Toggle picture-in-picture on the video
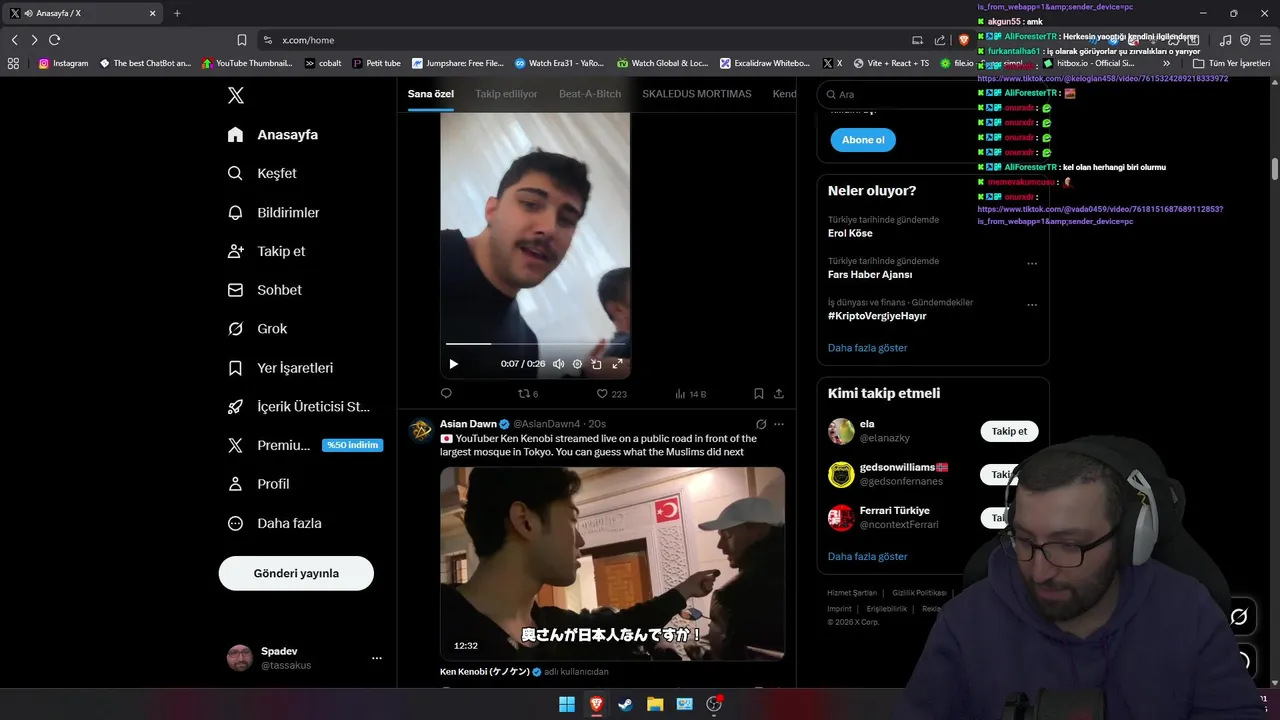The image size is (1280, 720). tap(596, 364)
